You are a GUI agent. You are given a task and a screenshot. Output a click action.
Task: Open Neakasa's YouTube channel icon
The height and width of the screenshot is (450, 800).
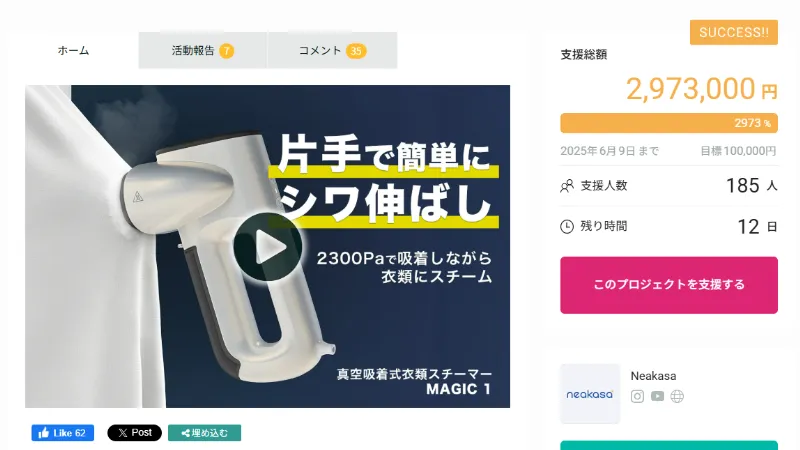[x=657, y=396]
